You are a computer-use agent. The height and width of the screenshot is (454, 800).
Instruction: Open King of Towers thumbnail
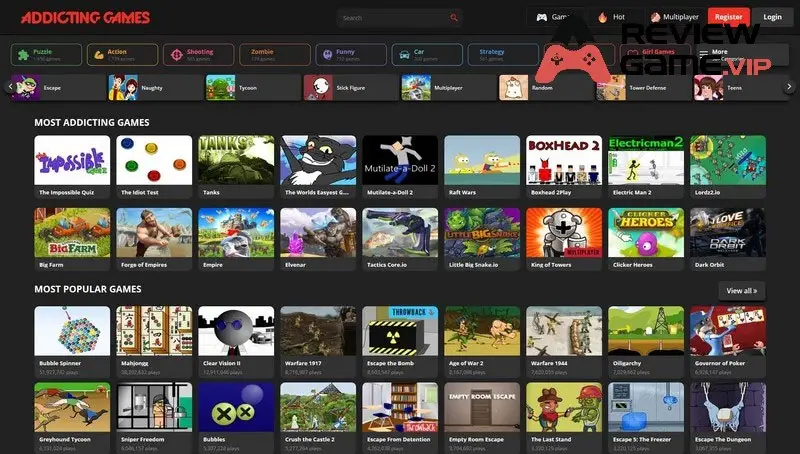pos(564,233)
